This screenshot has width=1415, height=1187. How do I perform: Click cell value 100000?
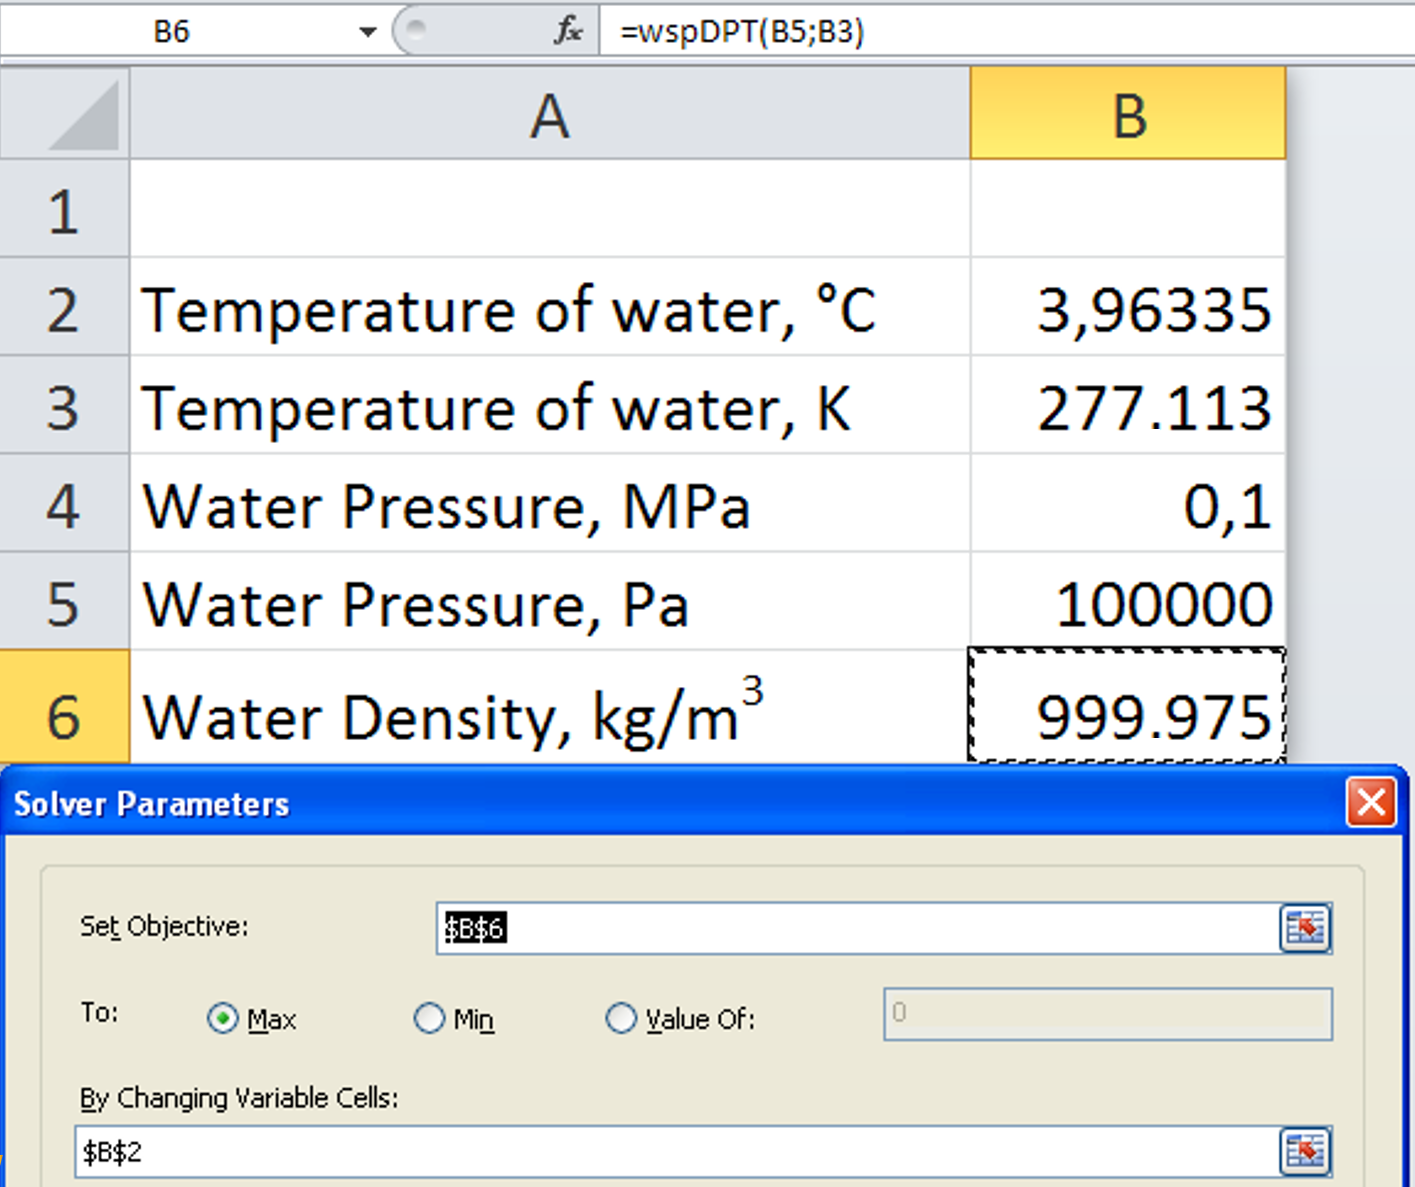1128,601
